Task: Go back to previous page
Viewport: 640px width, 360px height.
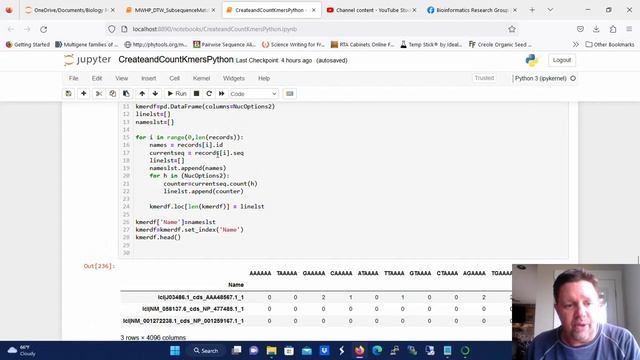Action: 11,29
